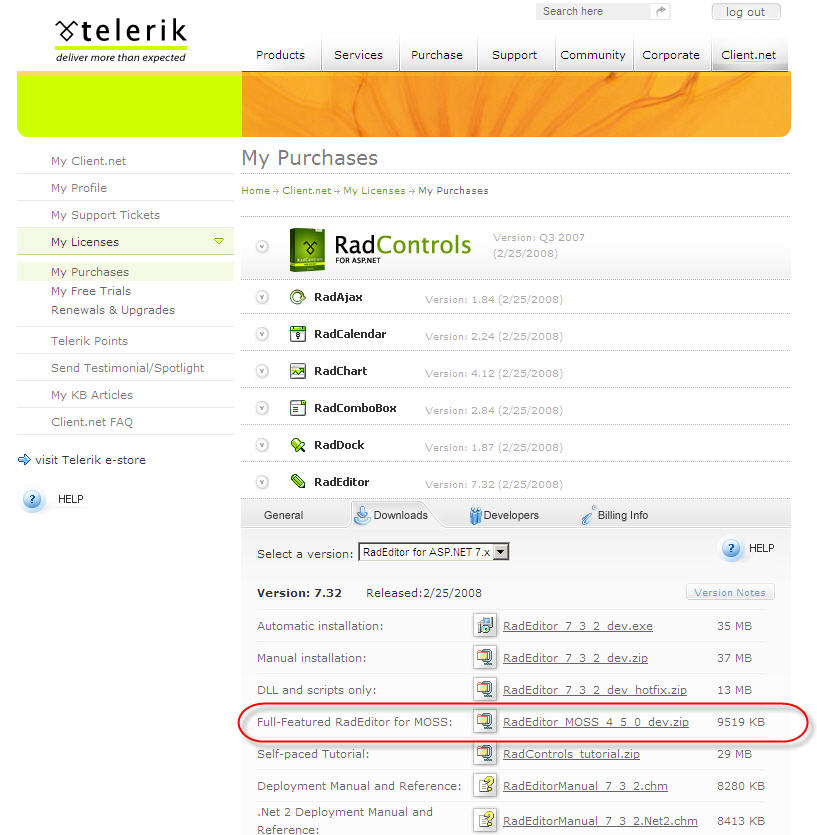Click the Telerik logo

click(x=121, y=40)
